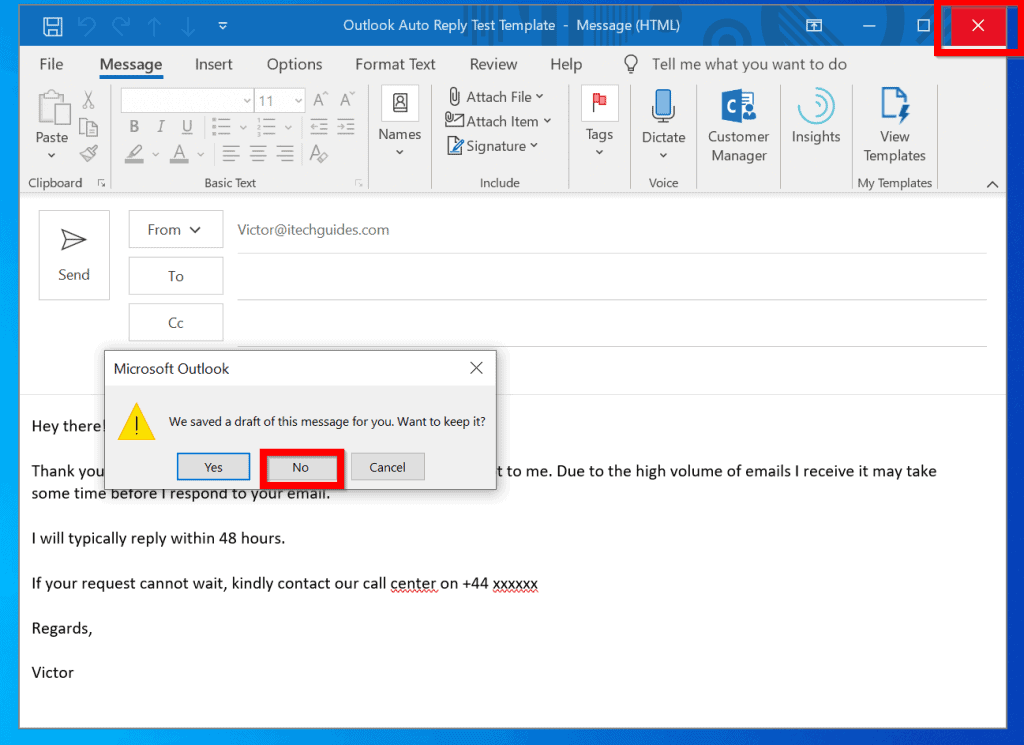Click the Clear All Formatting icon

click(x=319, y=153)
